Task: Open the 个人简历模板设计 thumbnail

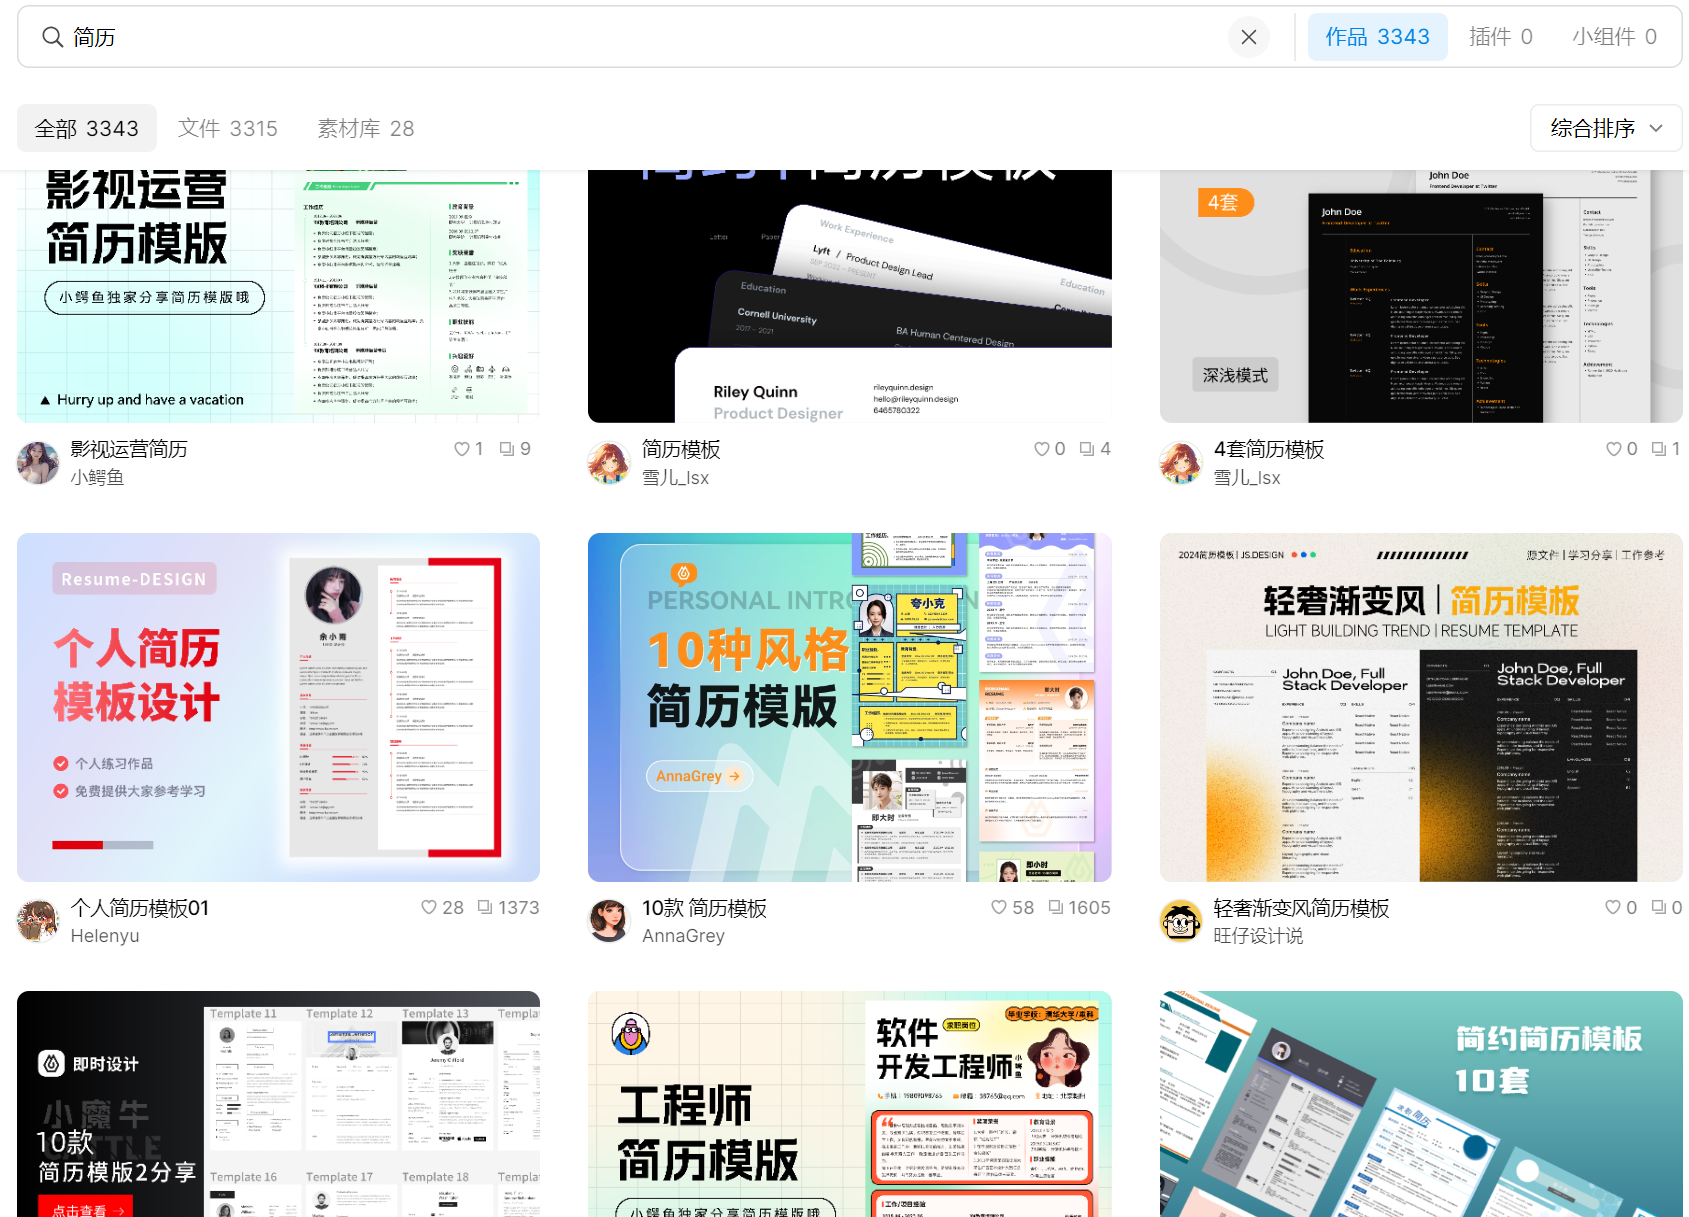Action: click(278, 707)
